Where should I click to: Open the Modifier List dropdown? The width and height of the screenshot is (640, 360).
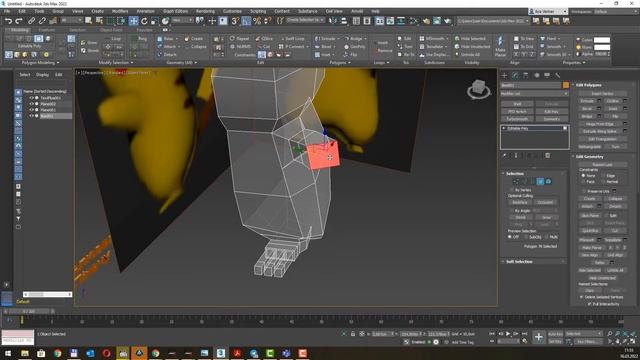(534, 93)
